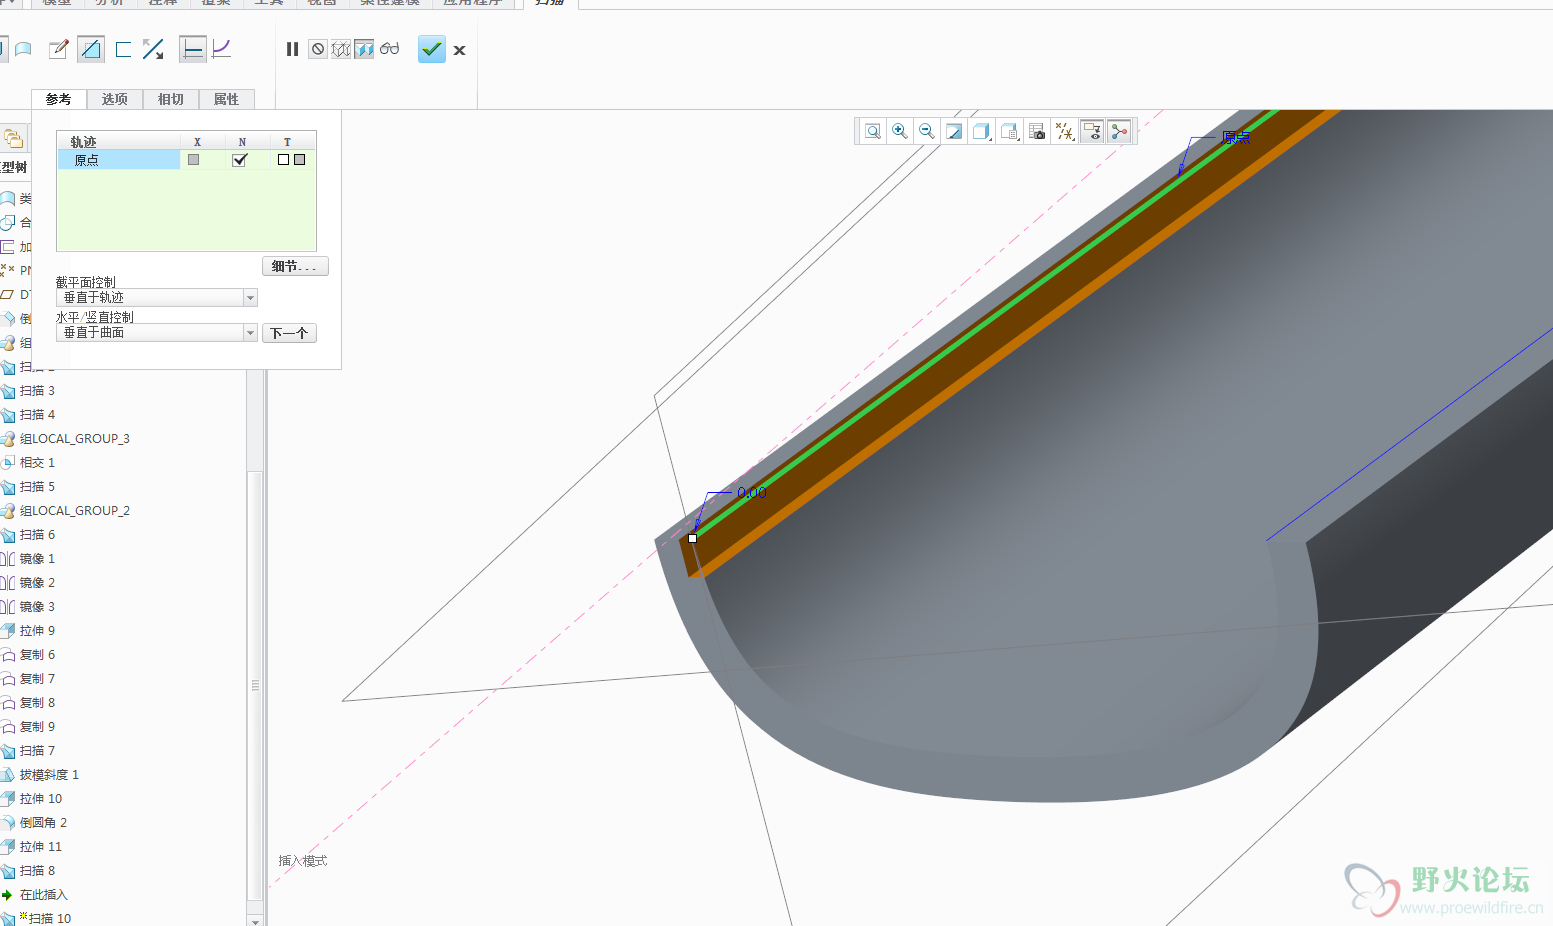Click the view manager camera icon
The image size is (1553, 926).
[1037, 131]
